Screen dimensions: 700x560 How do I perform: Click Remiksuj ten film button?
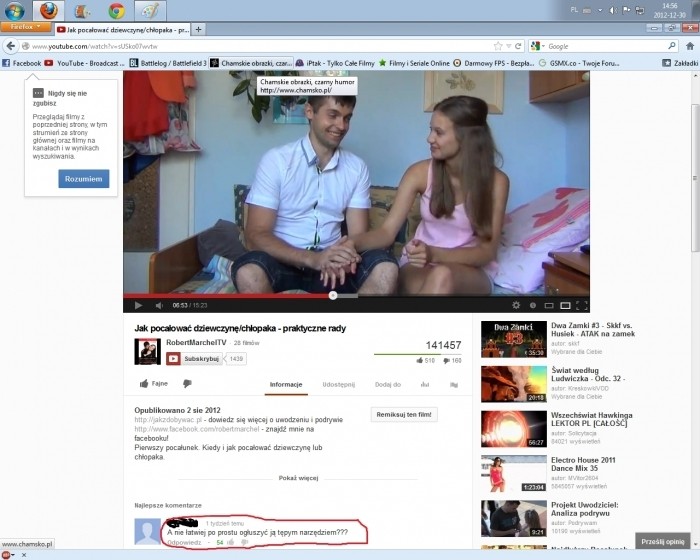[x=403, y=414]
